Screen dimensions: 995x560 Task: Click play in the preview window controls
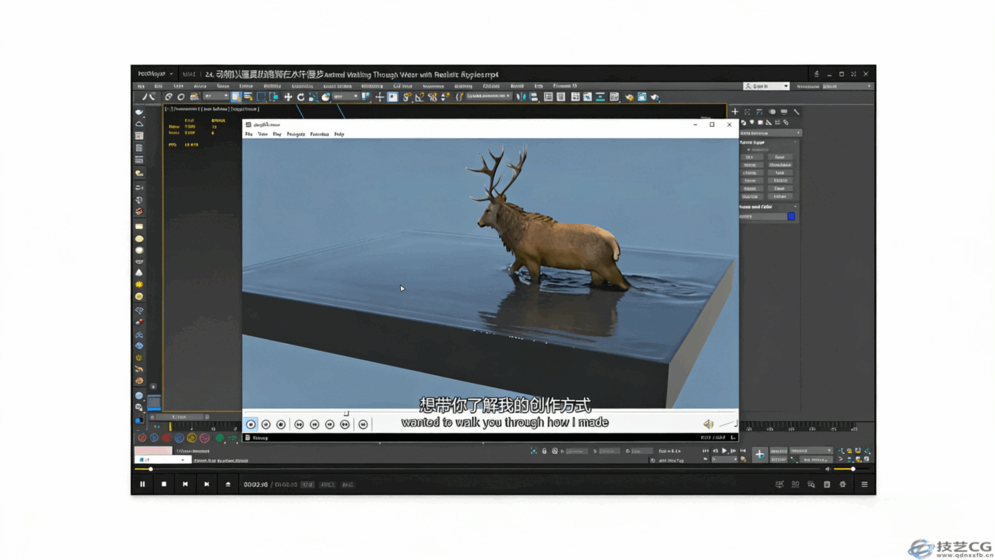click(x=251, y=424)
